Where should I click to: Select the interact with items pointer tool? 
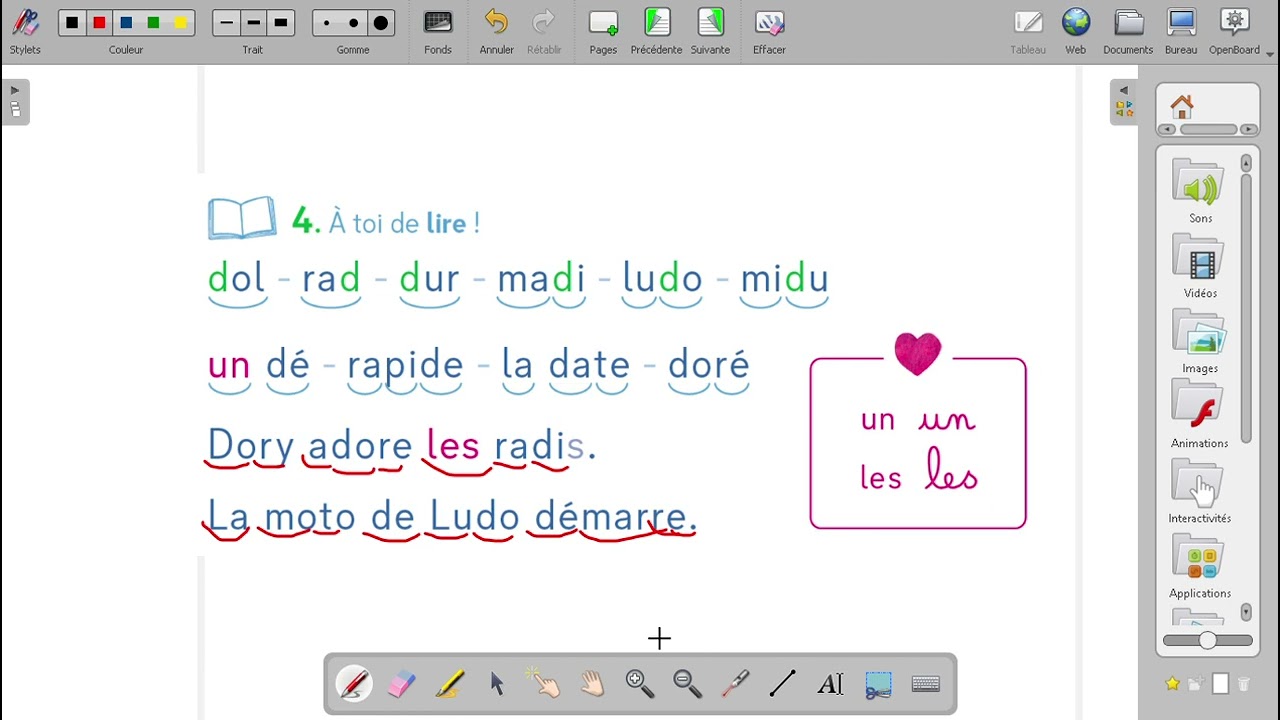545,684
